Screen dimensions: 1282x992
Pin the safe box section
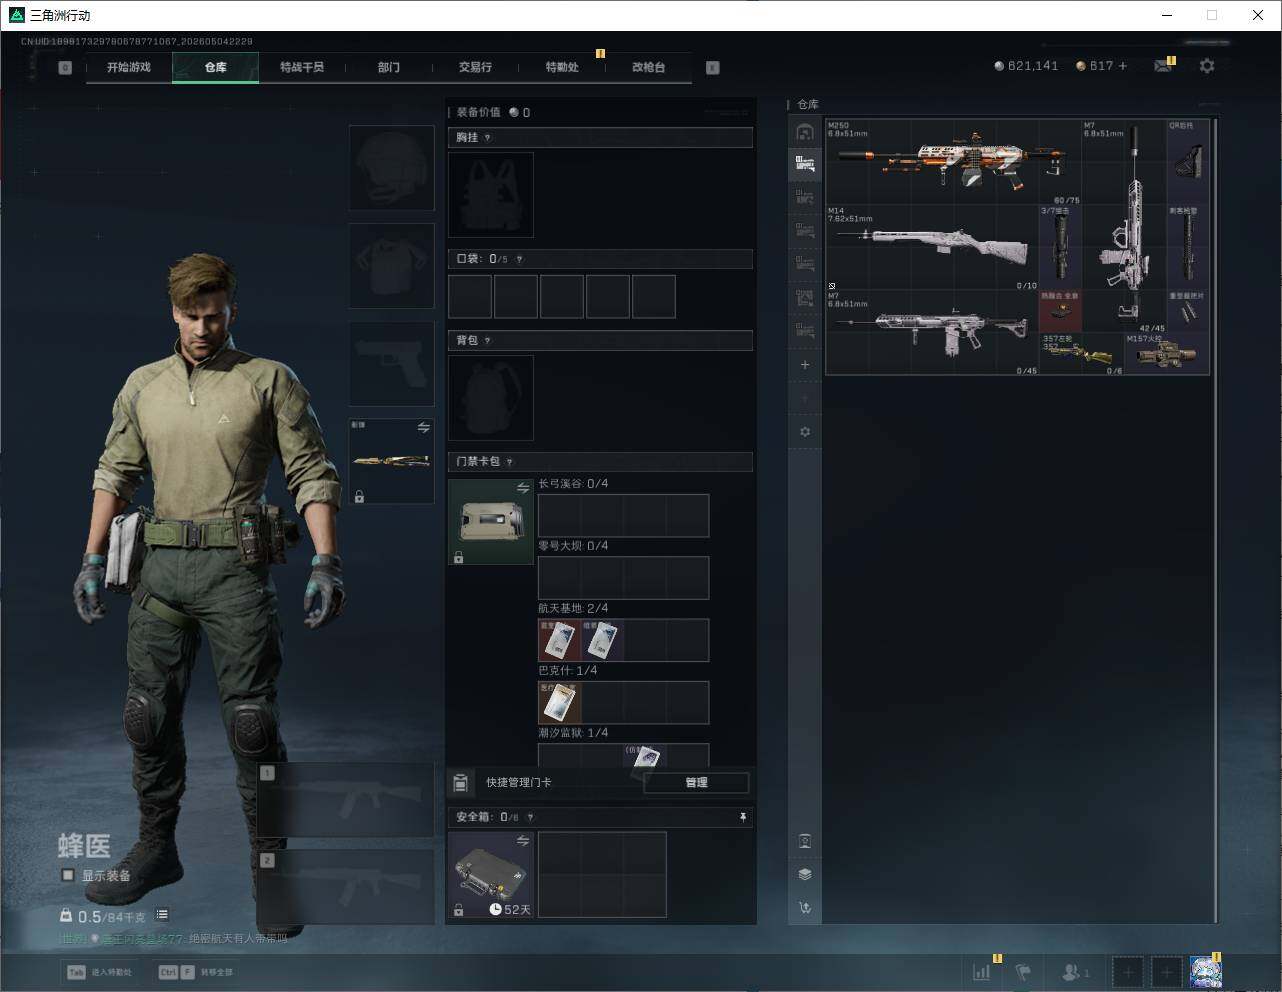(x=743, y=817)
